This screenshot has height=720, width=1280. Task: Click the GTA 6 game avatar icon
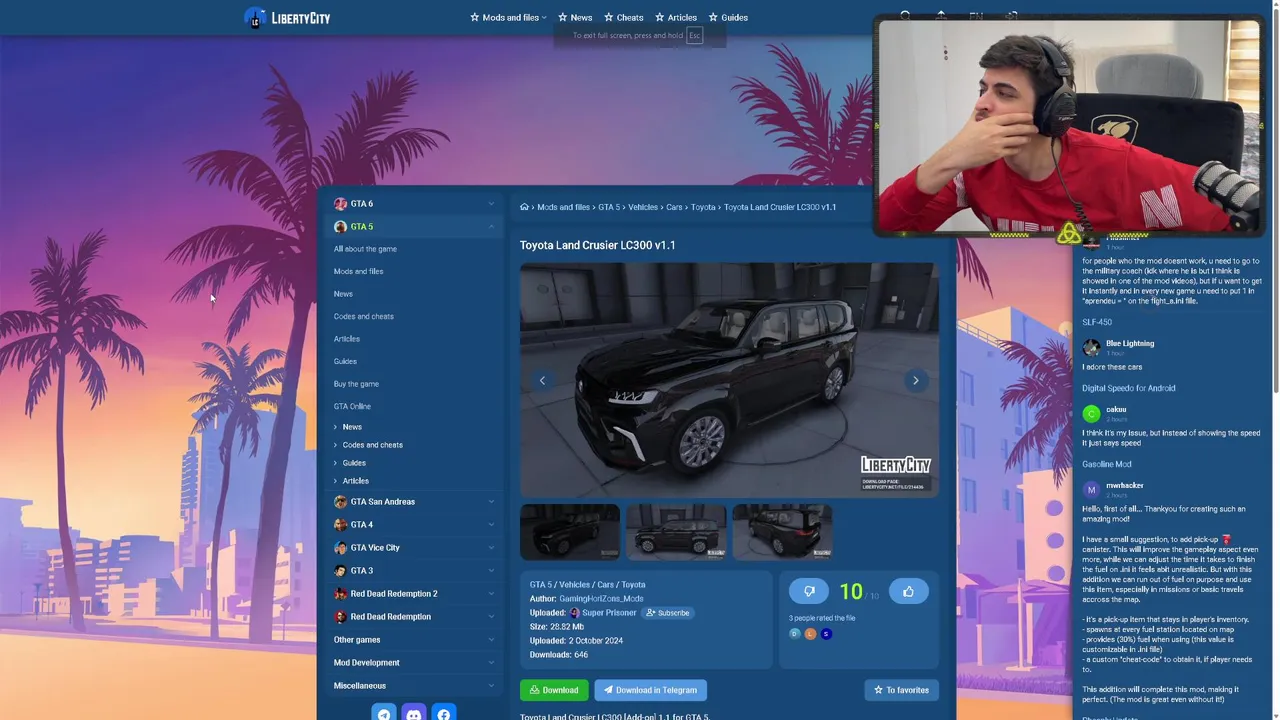coord(340,203)
